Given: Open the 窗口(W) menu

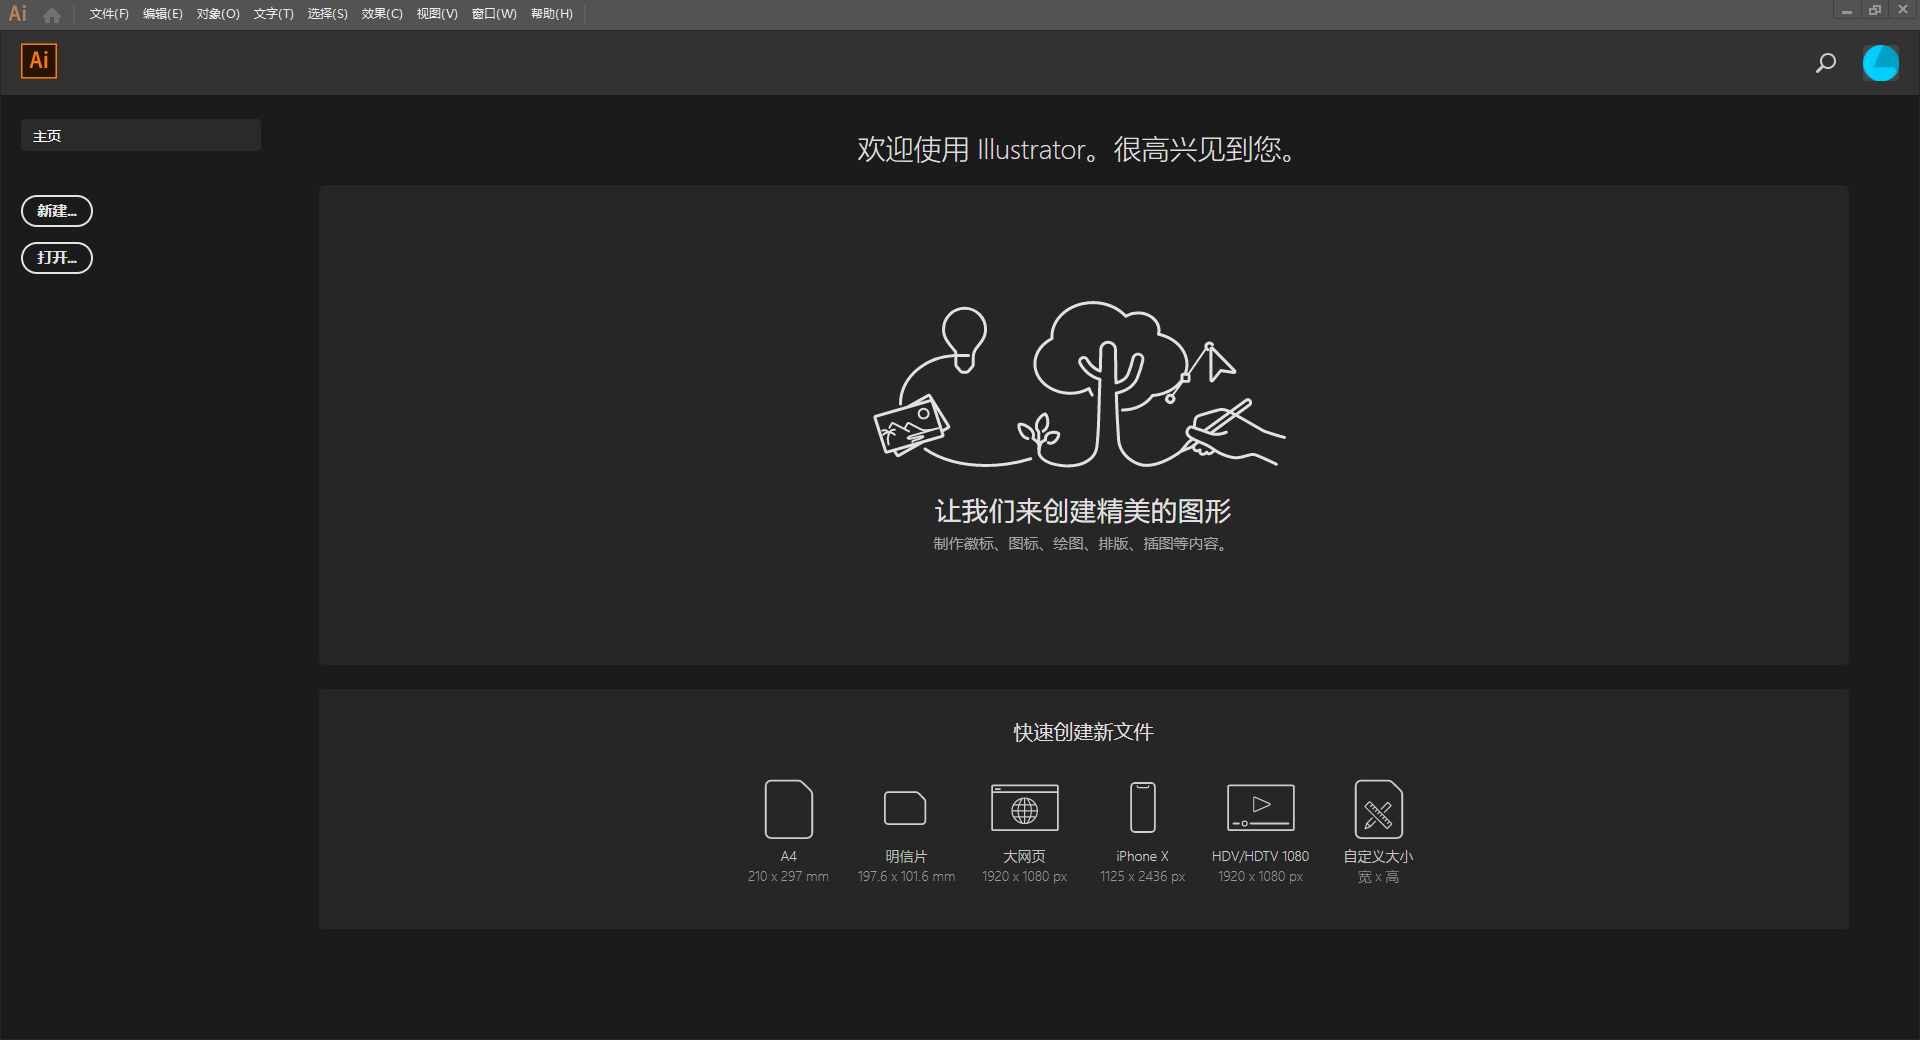Looking at the screenshot, I should 494,14.
